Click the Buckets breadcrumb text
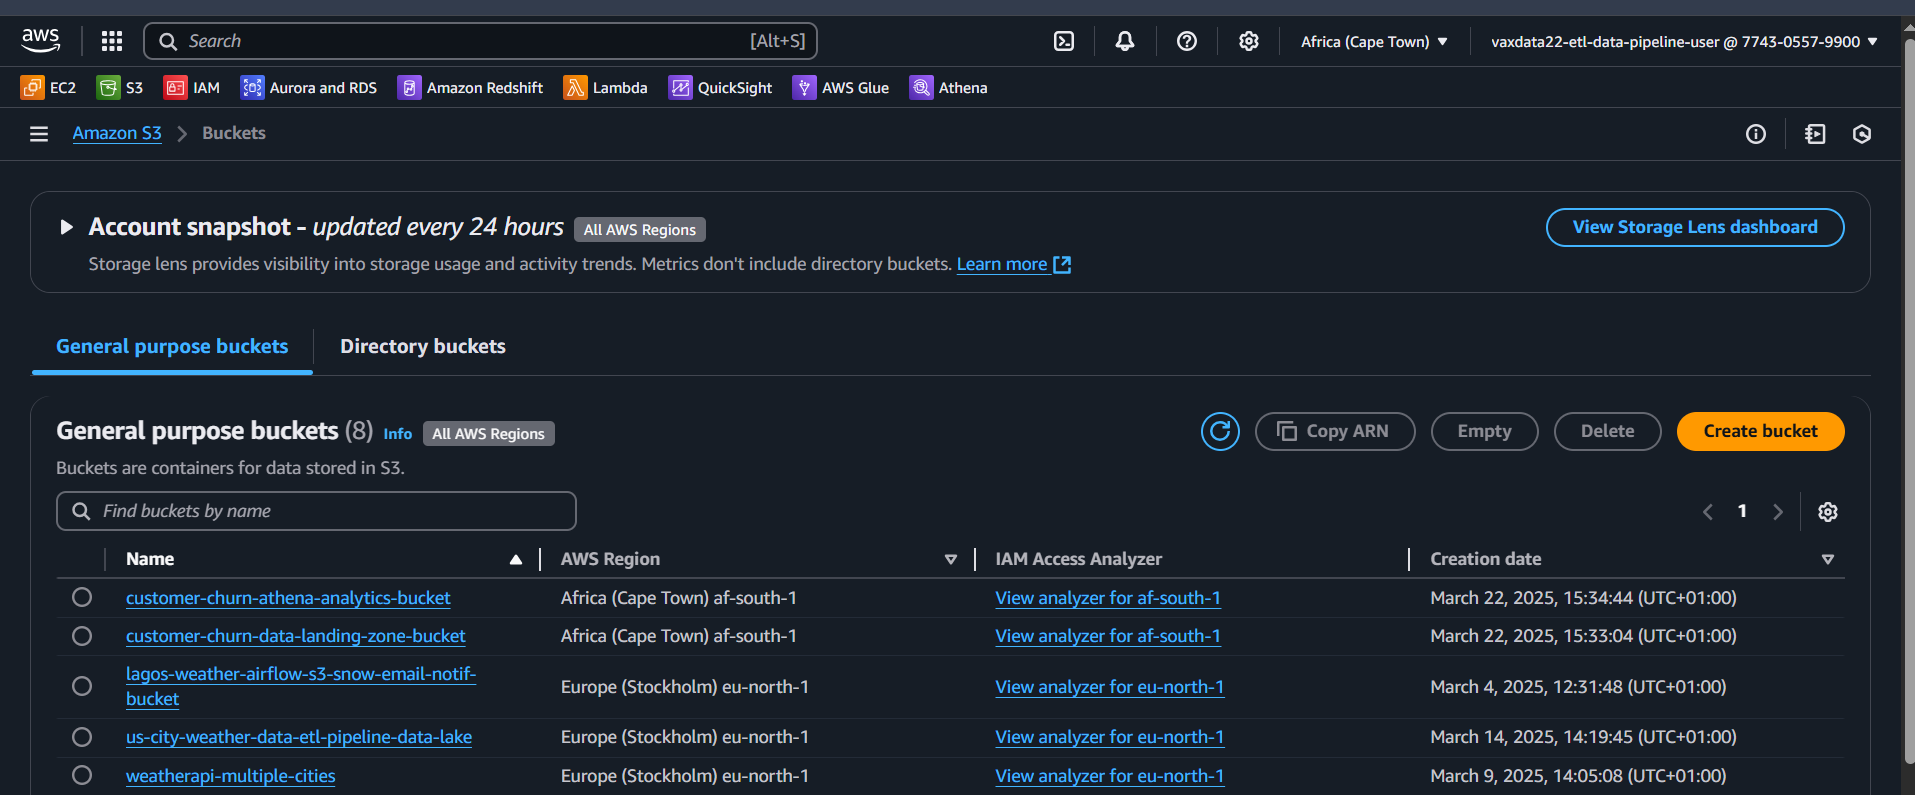Image resolution: width=1915 pixels, height=795 pixels. [x=234, y=133]
